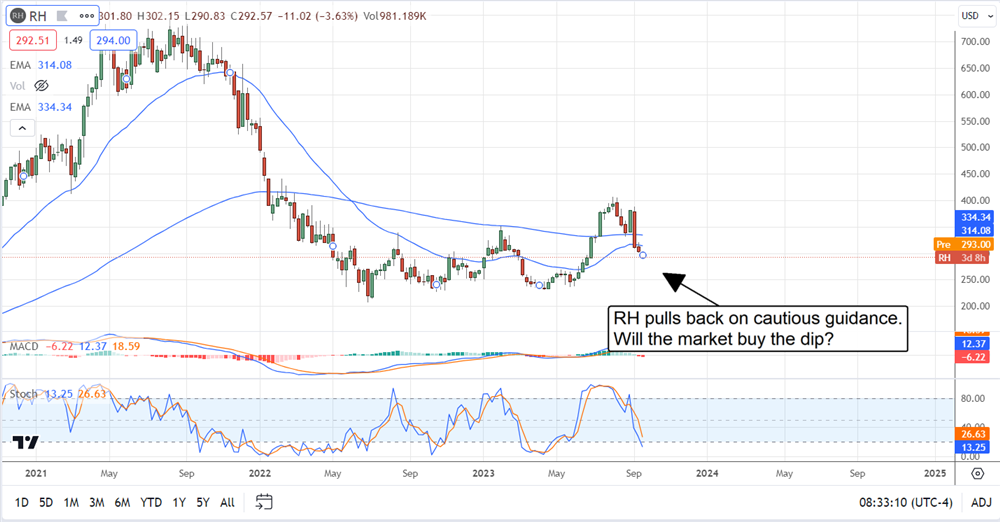Open chart settings gear icon
Screen dimensions: 1000x522
(x=977, y=474)
